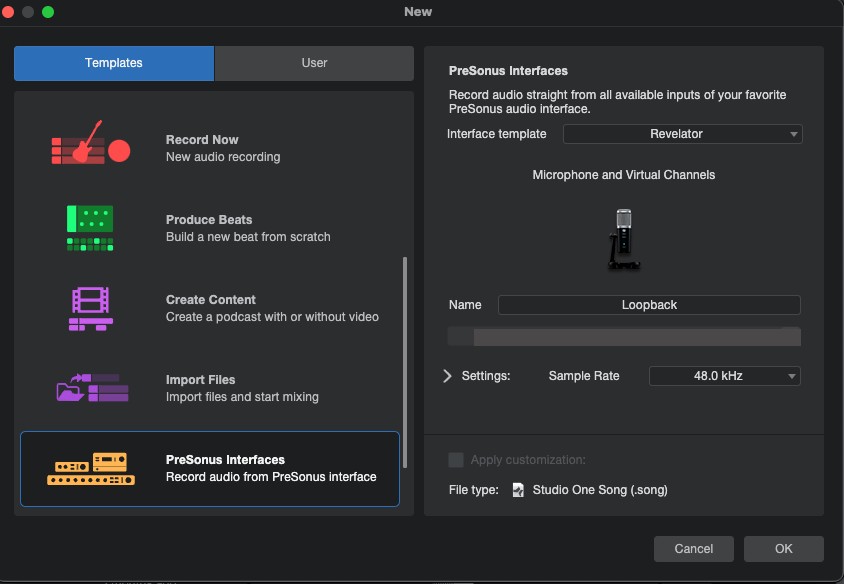Click the Studio One Song file icon
The width and height of the screenshot is (844, 584).
518,490
